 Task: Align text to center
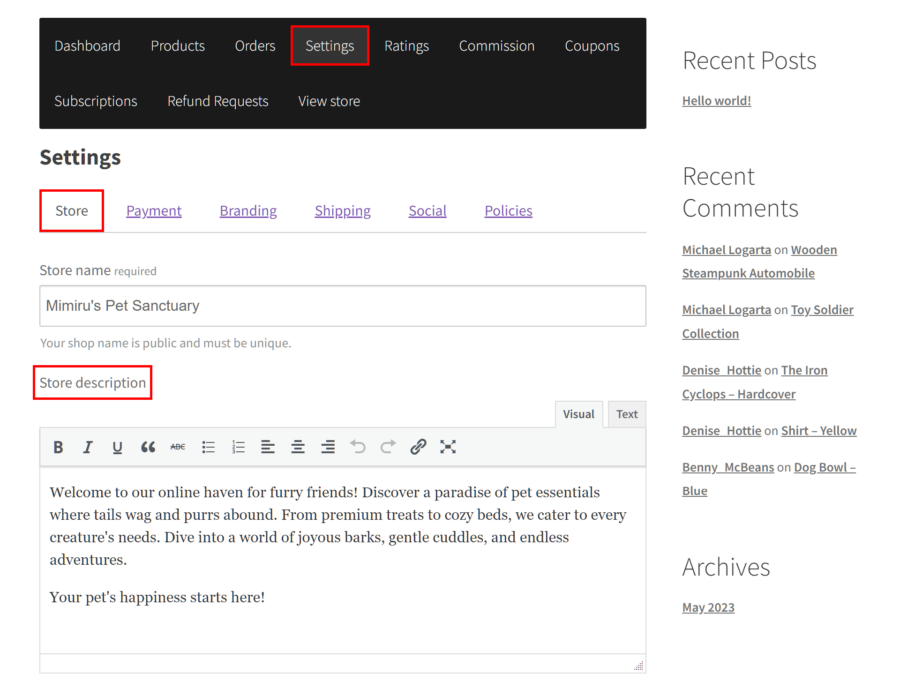click(x=298, y=447)
